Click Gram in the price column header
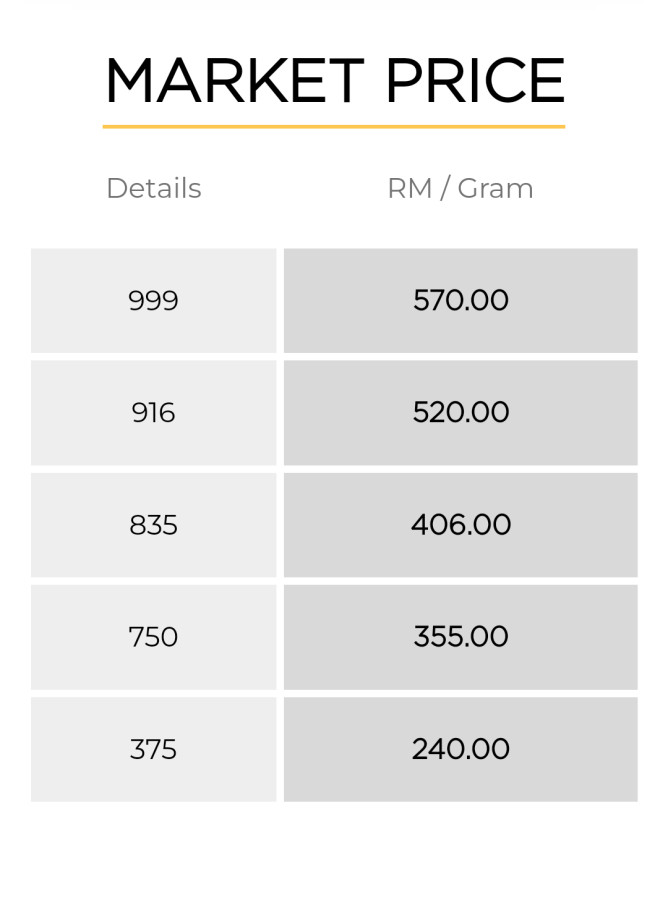Viewport: 668px width, 900px height. click(x=496, y=188)
